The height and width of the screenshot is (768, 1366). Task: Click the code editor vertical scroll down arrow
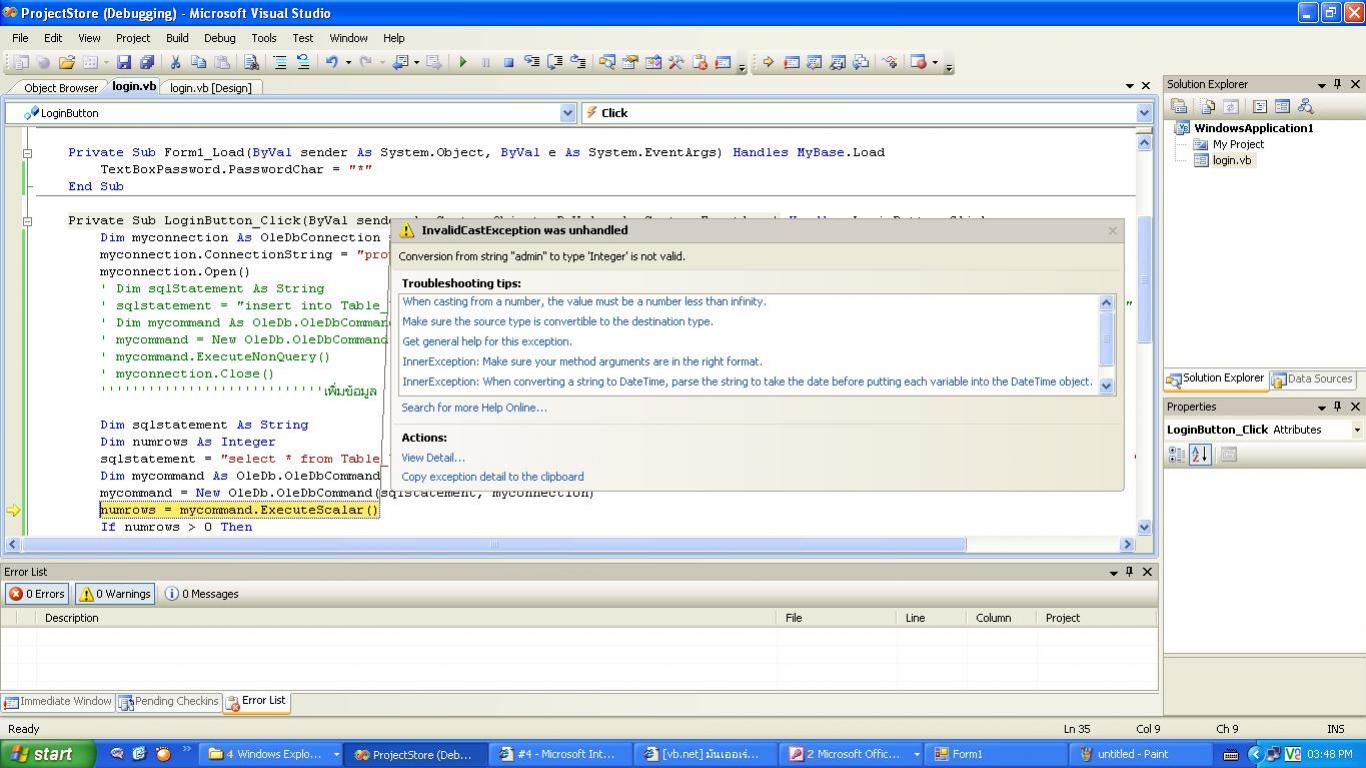1144,527
